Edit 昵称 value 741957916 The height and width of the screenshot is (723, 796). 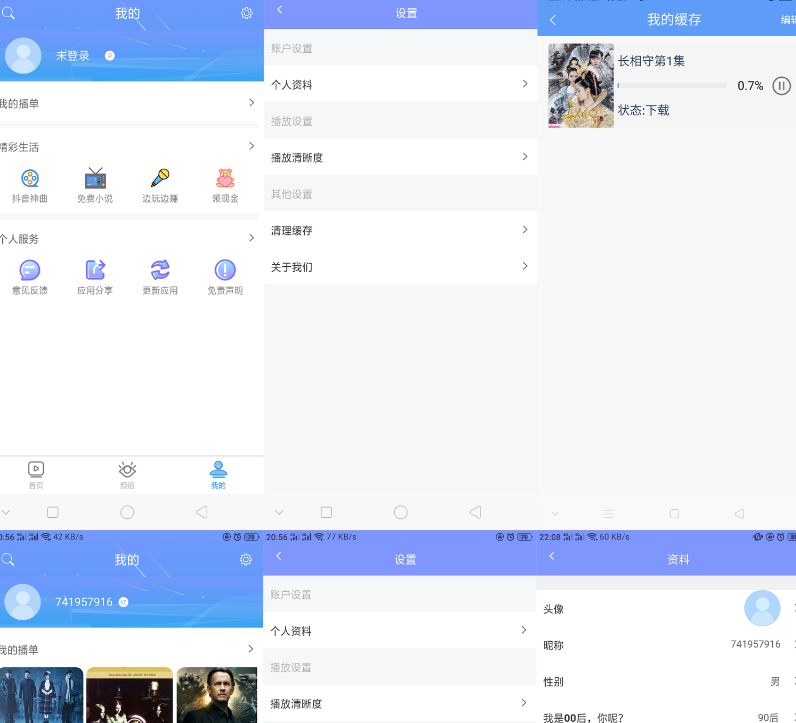755,644
